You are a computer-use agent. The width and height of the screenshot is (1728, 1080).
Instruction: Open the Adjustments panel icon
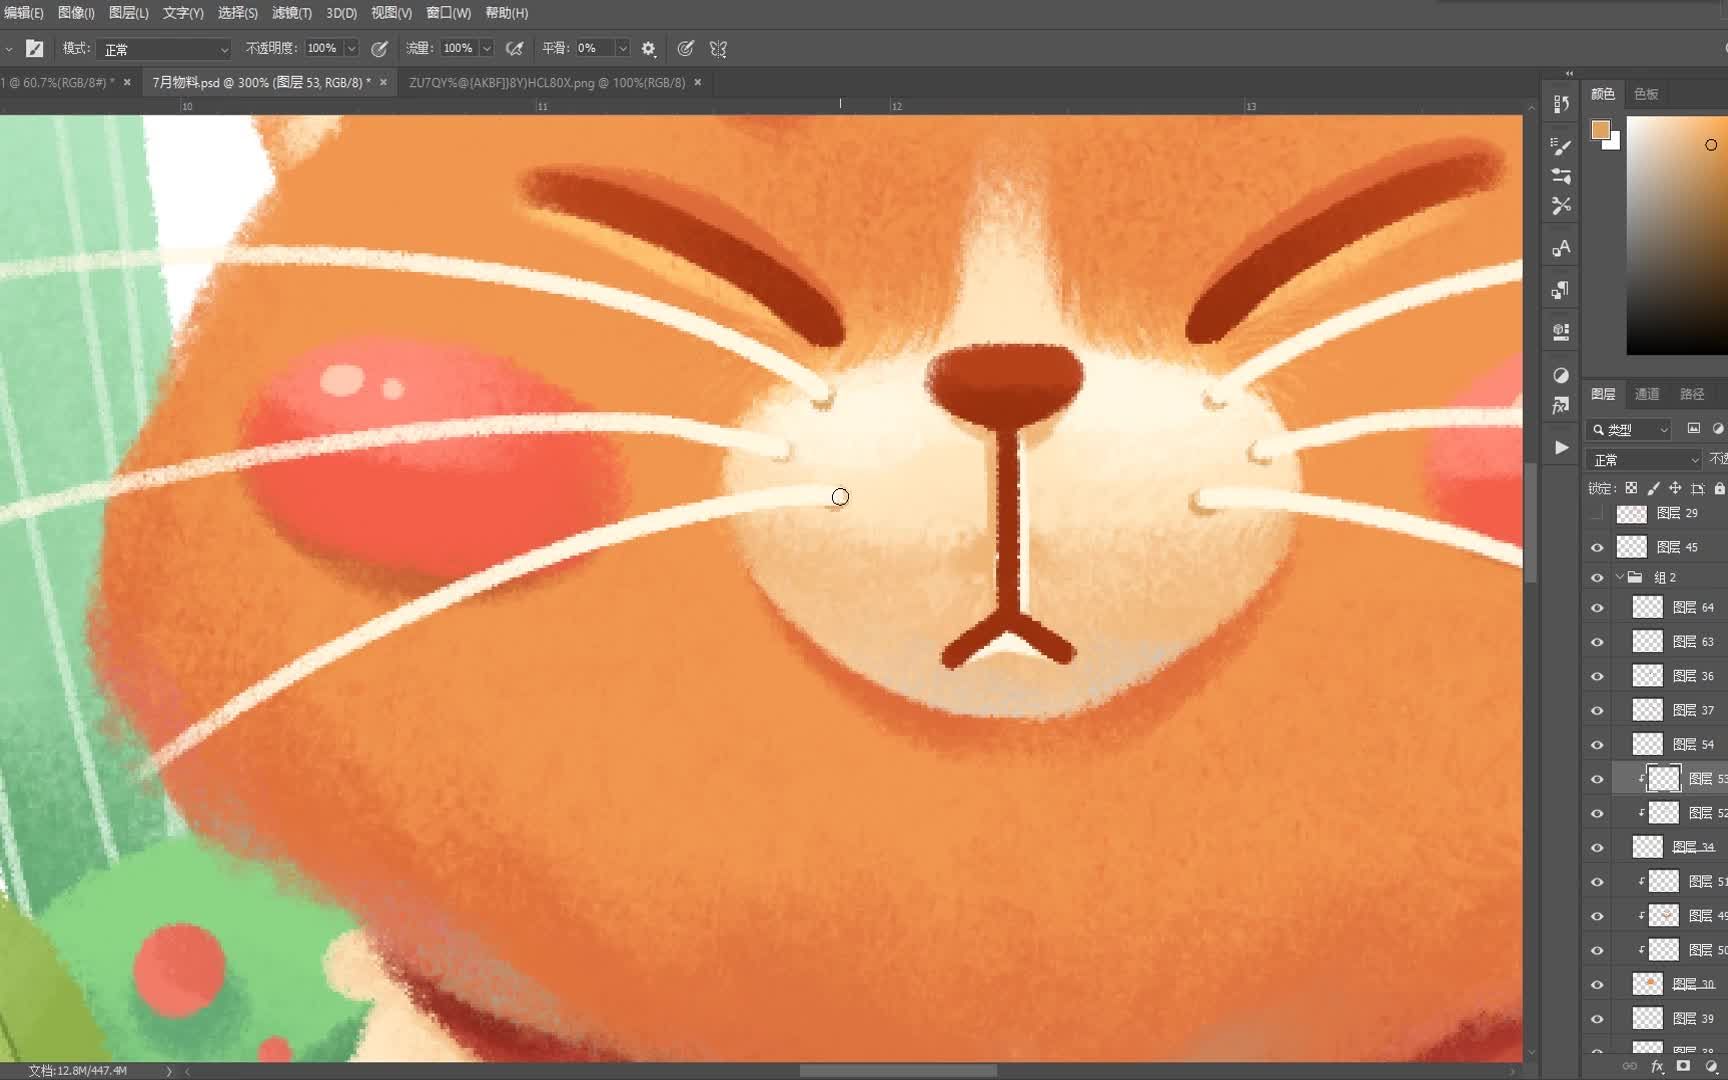click(1561, 375)
